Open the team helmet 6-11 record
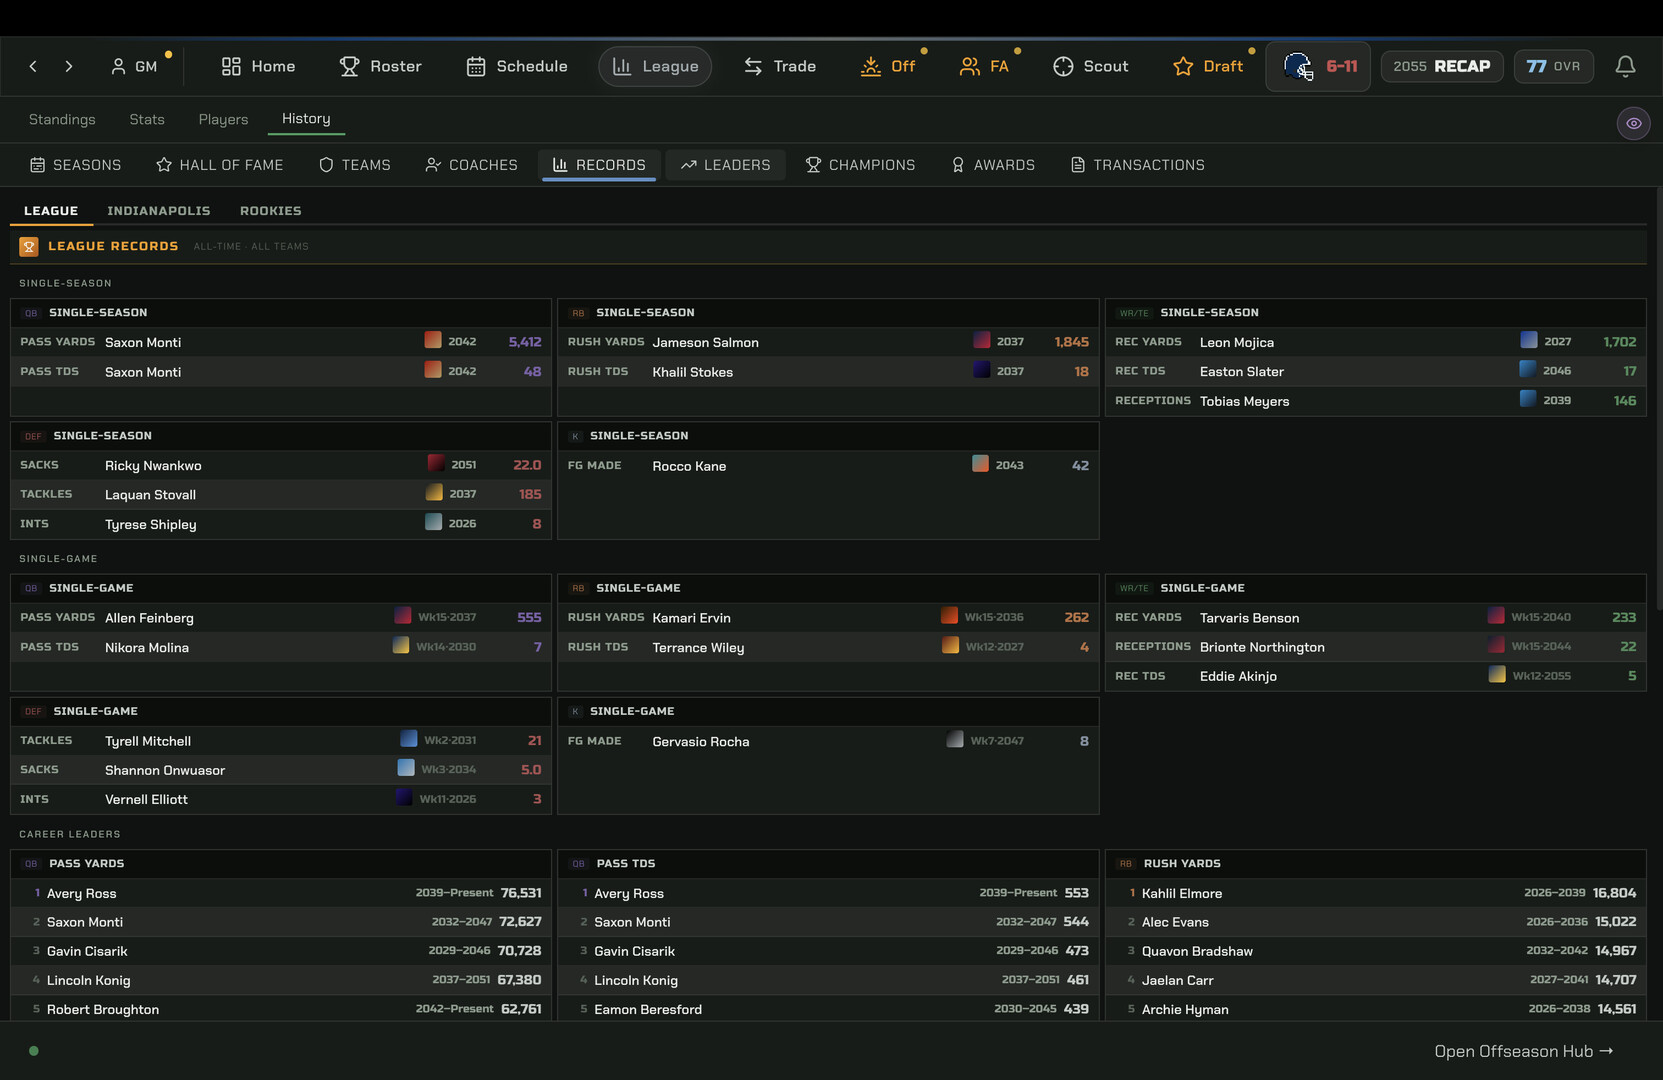 click(x=1318, y=66)
